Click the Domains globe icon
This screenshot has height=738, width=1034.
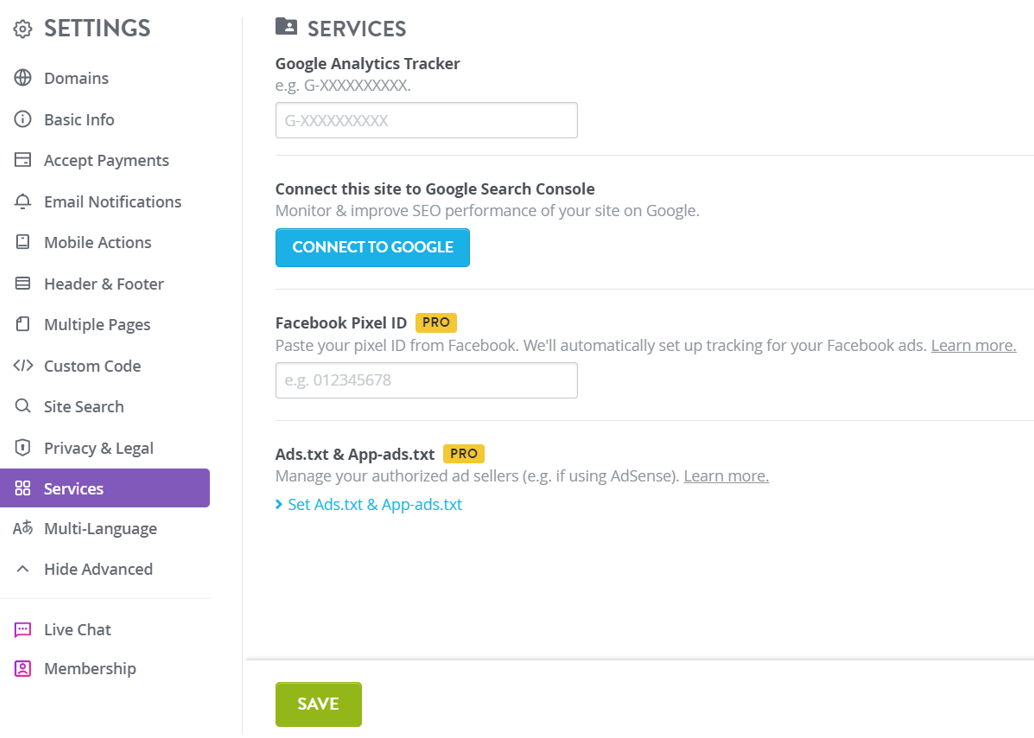23,78
